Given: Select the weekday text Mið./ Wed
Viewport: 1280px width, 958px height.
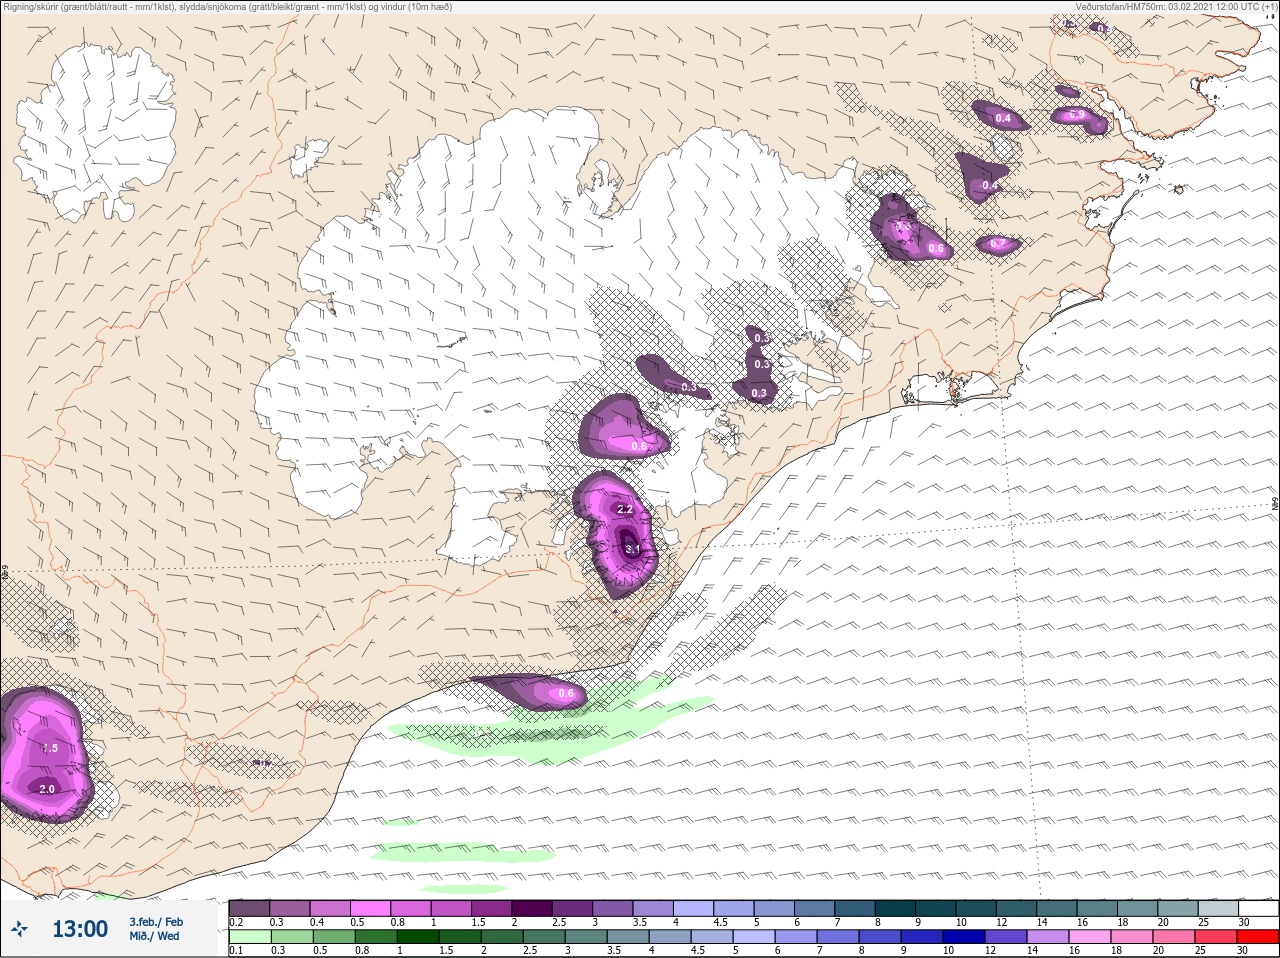Looking at the screenshot, I should pos(155,936).
